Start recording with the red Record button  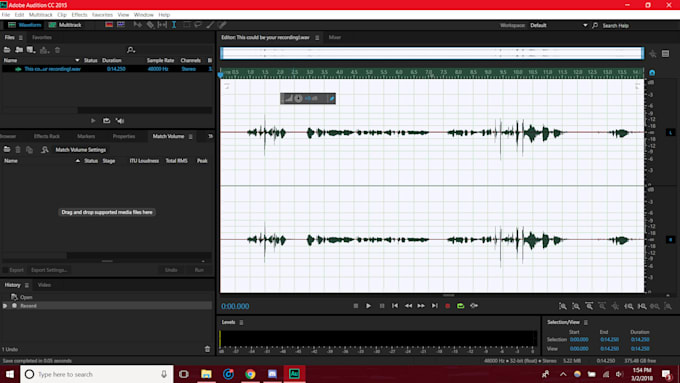[x=448, y=306]
